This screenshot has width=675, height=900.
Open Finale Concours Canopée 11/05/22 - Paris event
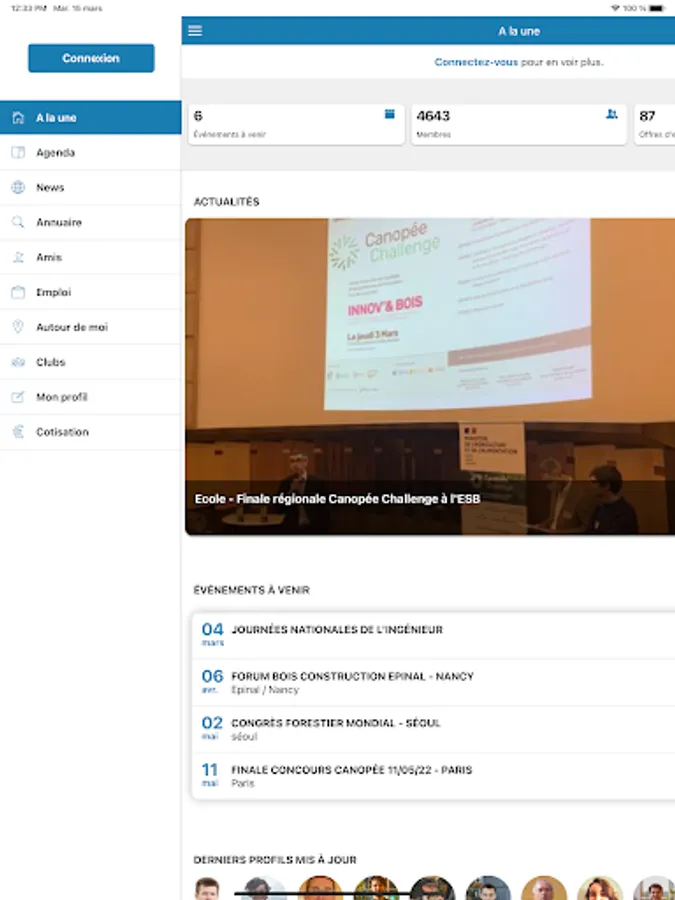tap(433, 776)
